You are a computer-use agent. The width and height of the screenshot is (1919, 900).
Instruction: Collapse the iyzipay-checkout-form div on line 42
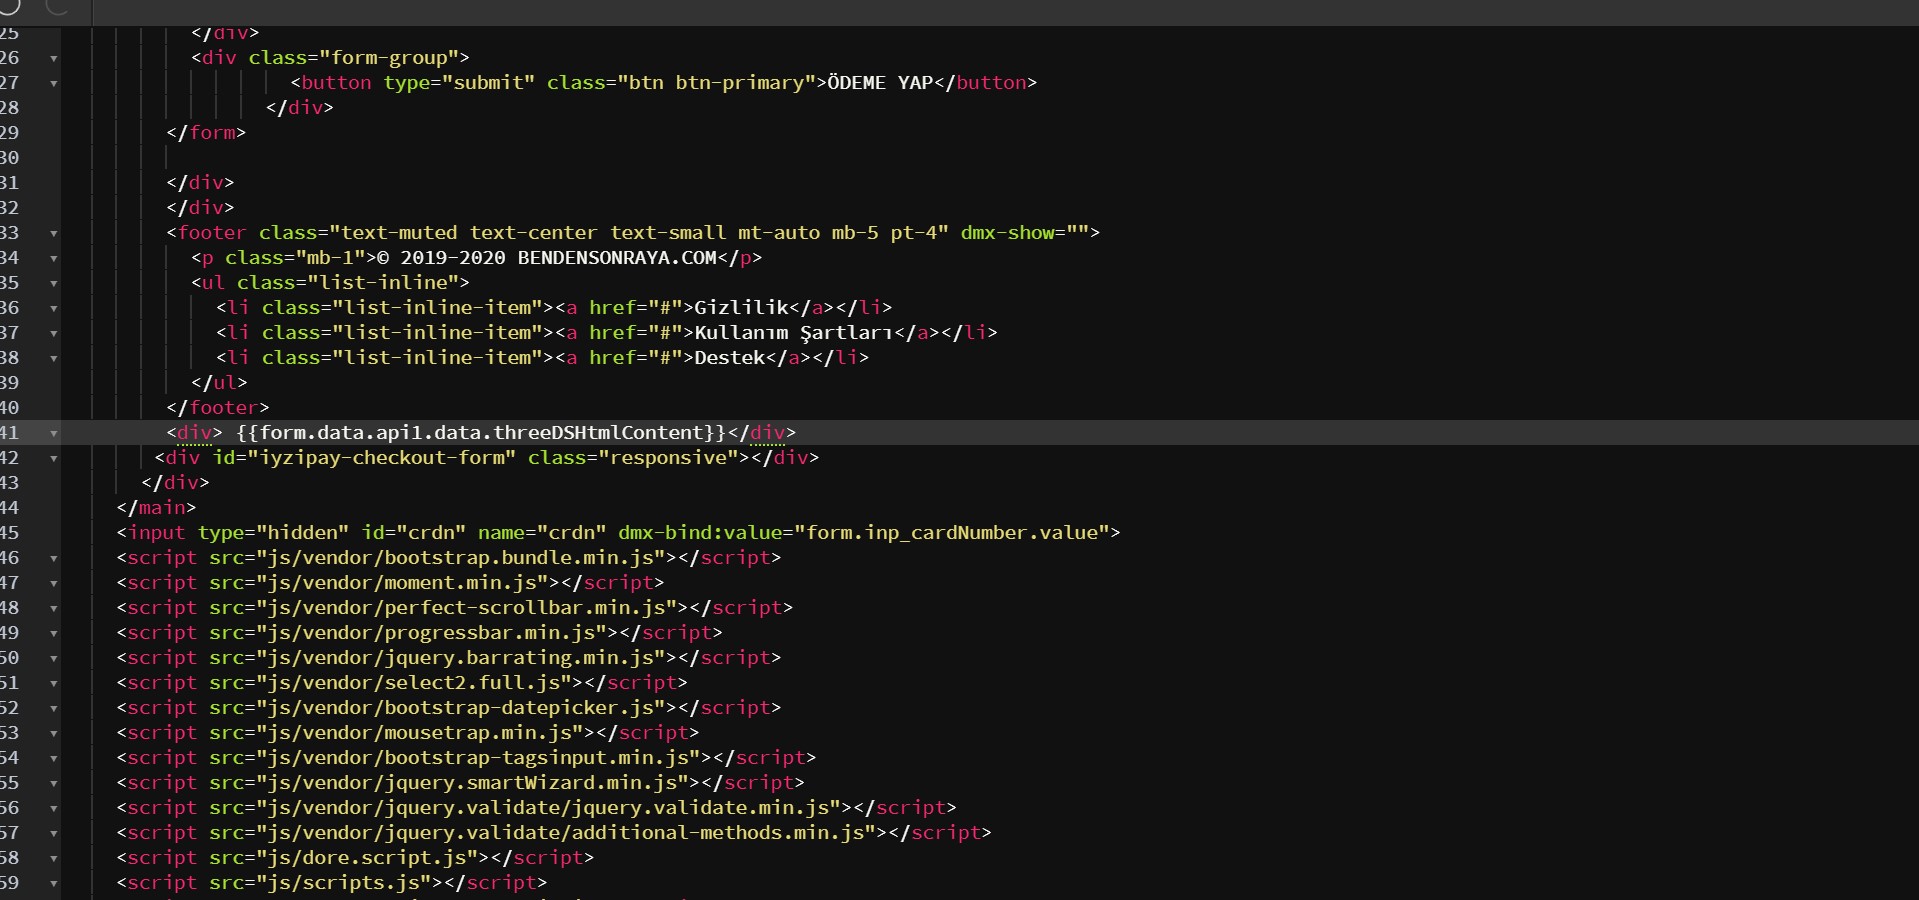54,458
